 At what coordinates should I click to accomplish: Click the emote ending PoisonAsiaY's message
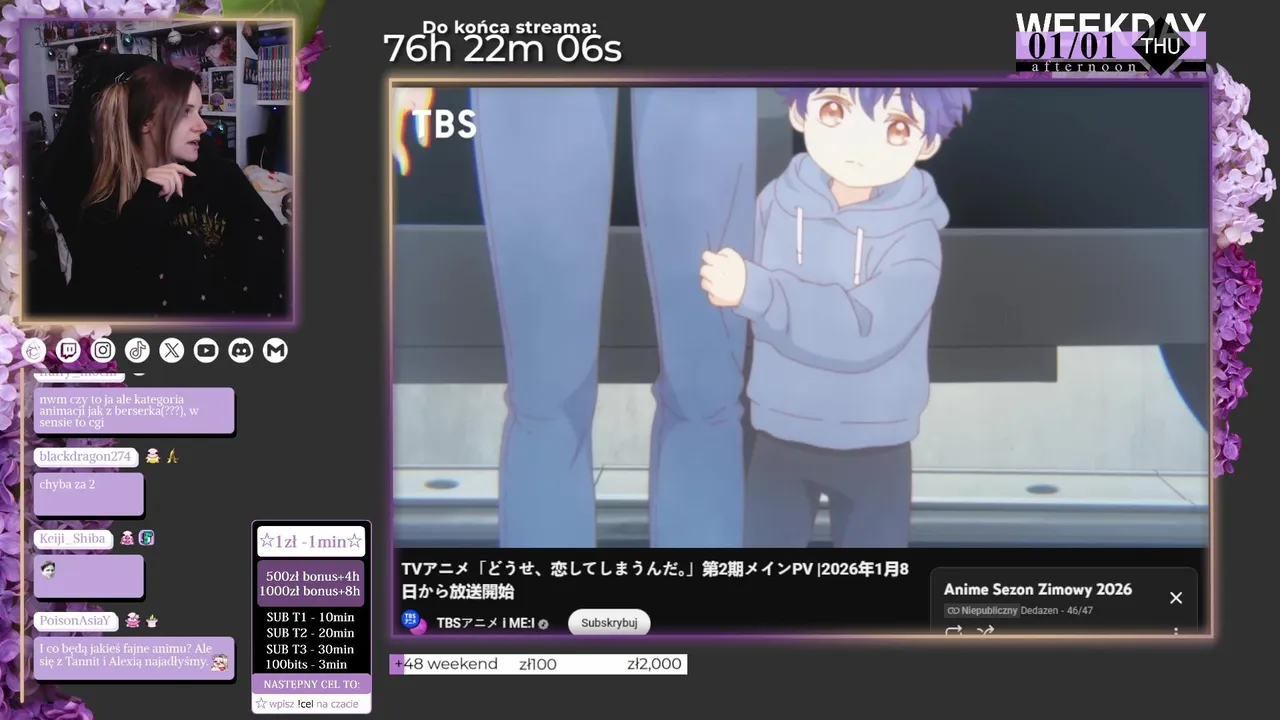pyautogui.click(x=220, y=662)
